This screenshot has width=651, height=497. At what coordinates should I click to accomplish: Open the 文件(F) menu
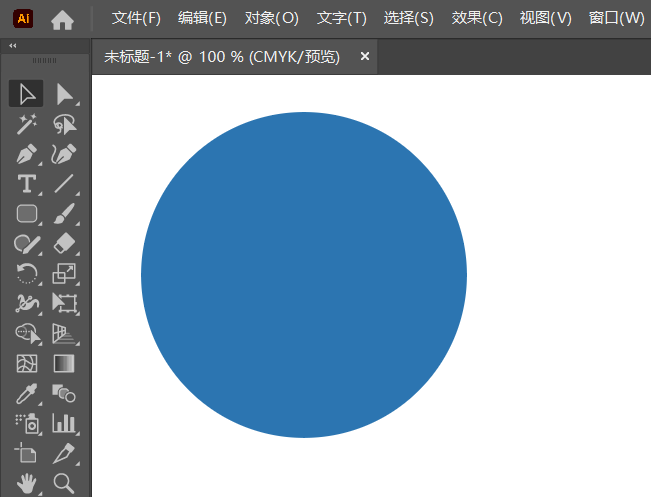click(136, 18)
